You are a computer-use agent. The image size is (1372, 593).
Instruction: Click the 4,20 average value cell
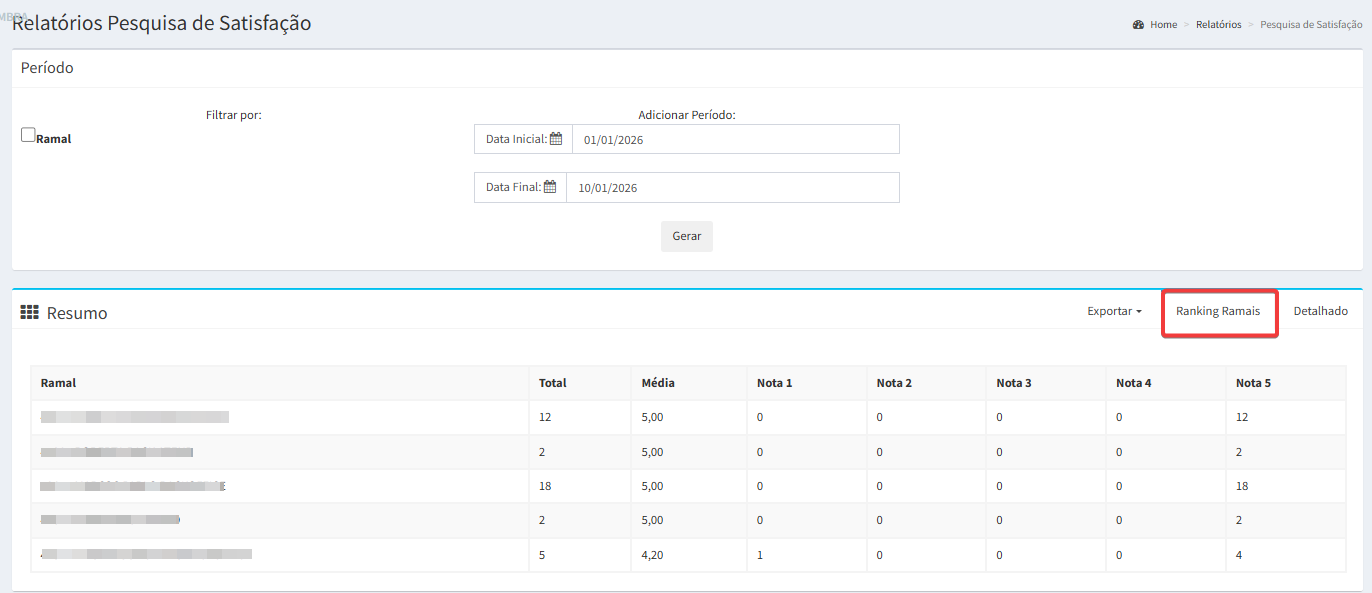(x=652, y=554)
